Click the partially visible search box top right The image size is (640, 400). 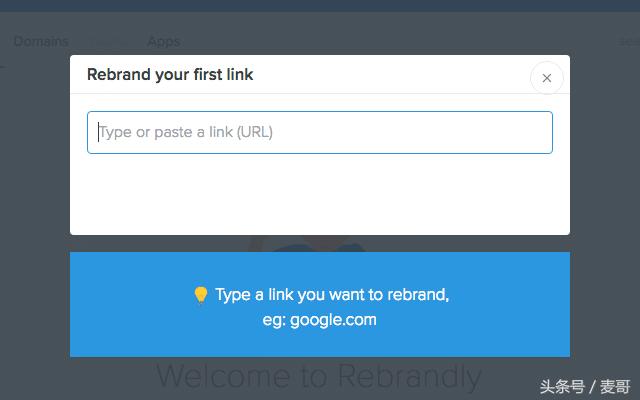[x=628, y=41]
